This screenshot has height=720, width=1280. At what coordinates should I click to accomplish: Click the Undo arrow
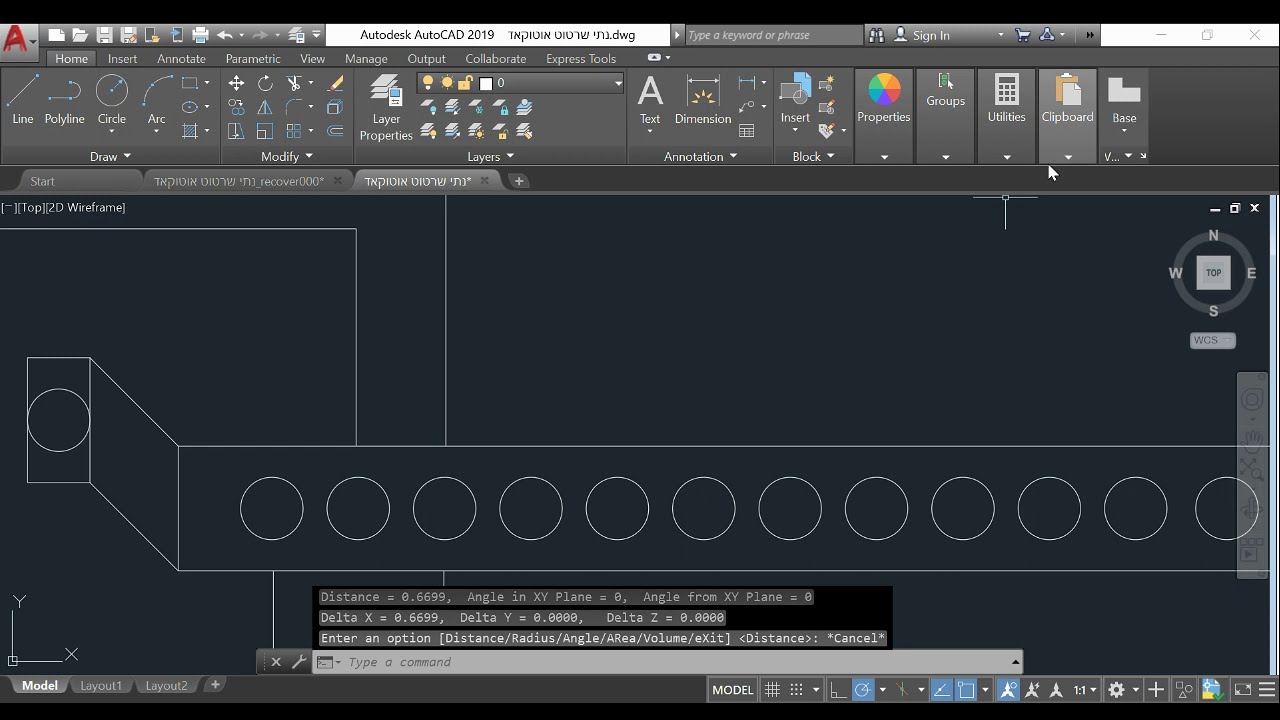click(224, 35)
